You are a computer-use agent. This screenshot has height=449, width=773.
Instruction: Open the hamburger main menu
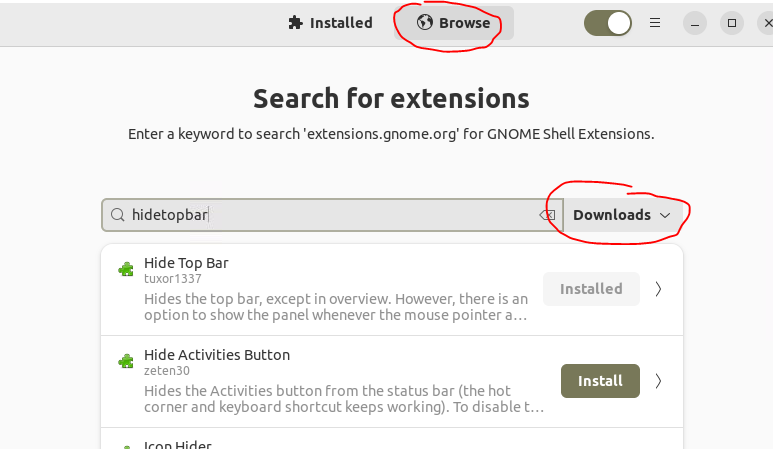pyautogui.click(x=656, y=23)
